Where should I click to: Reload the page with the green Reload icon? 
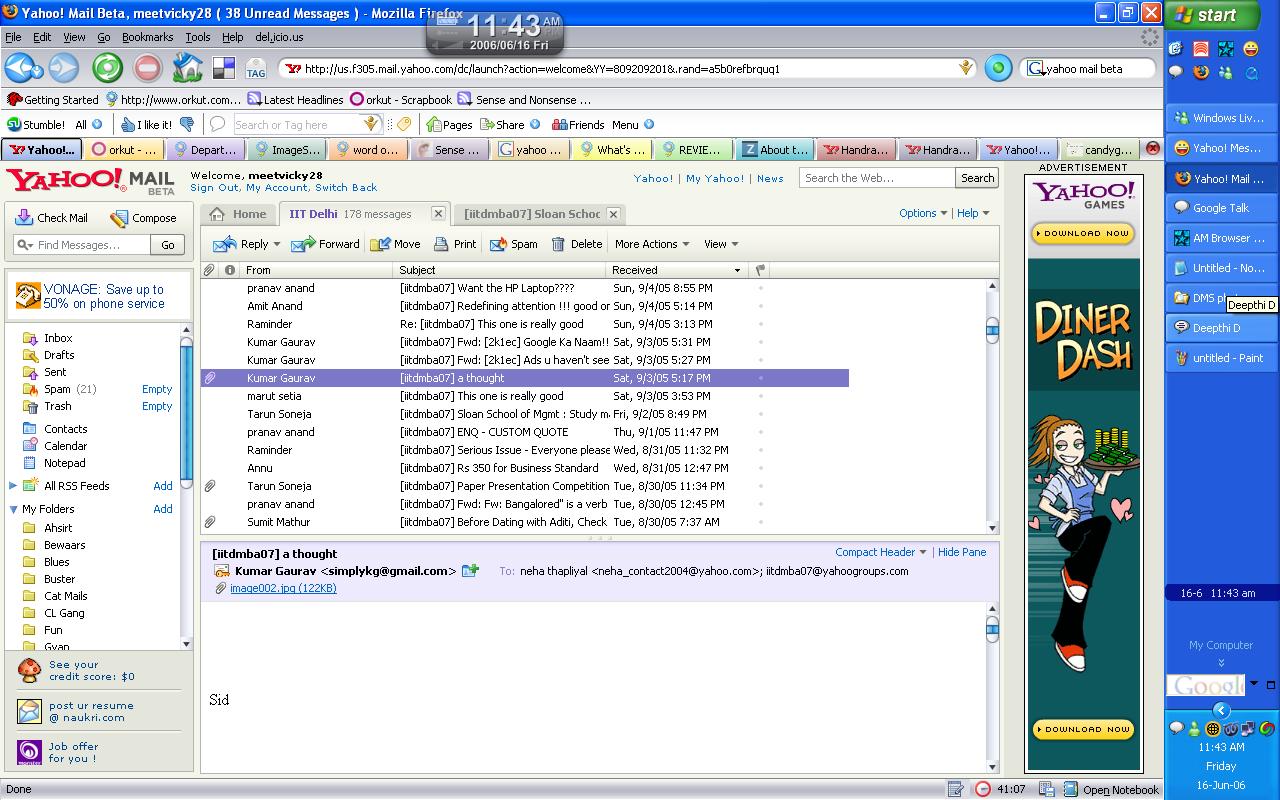pos(107,68)
